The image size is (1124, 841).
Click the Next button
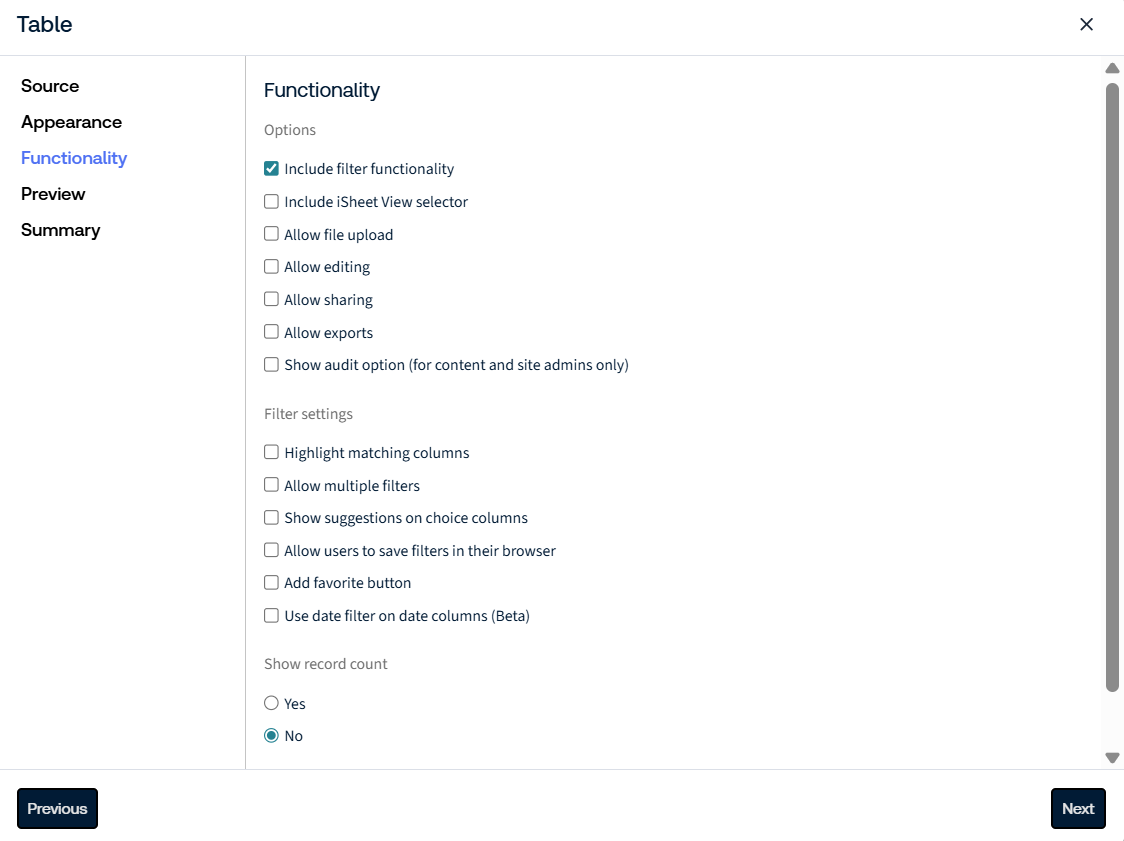[1078, 809]
